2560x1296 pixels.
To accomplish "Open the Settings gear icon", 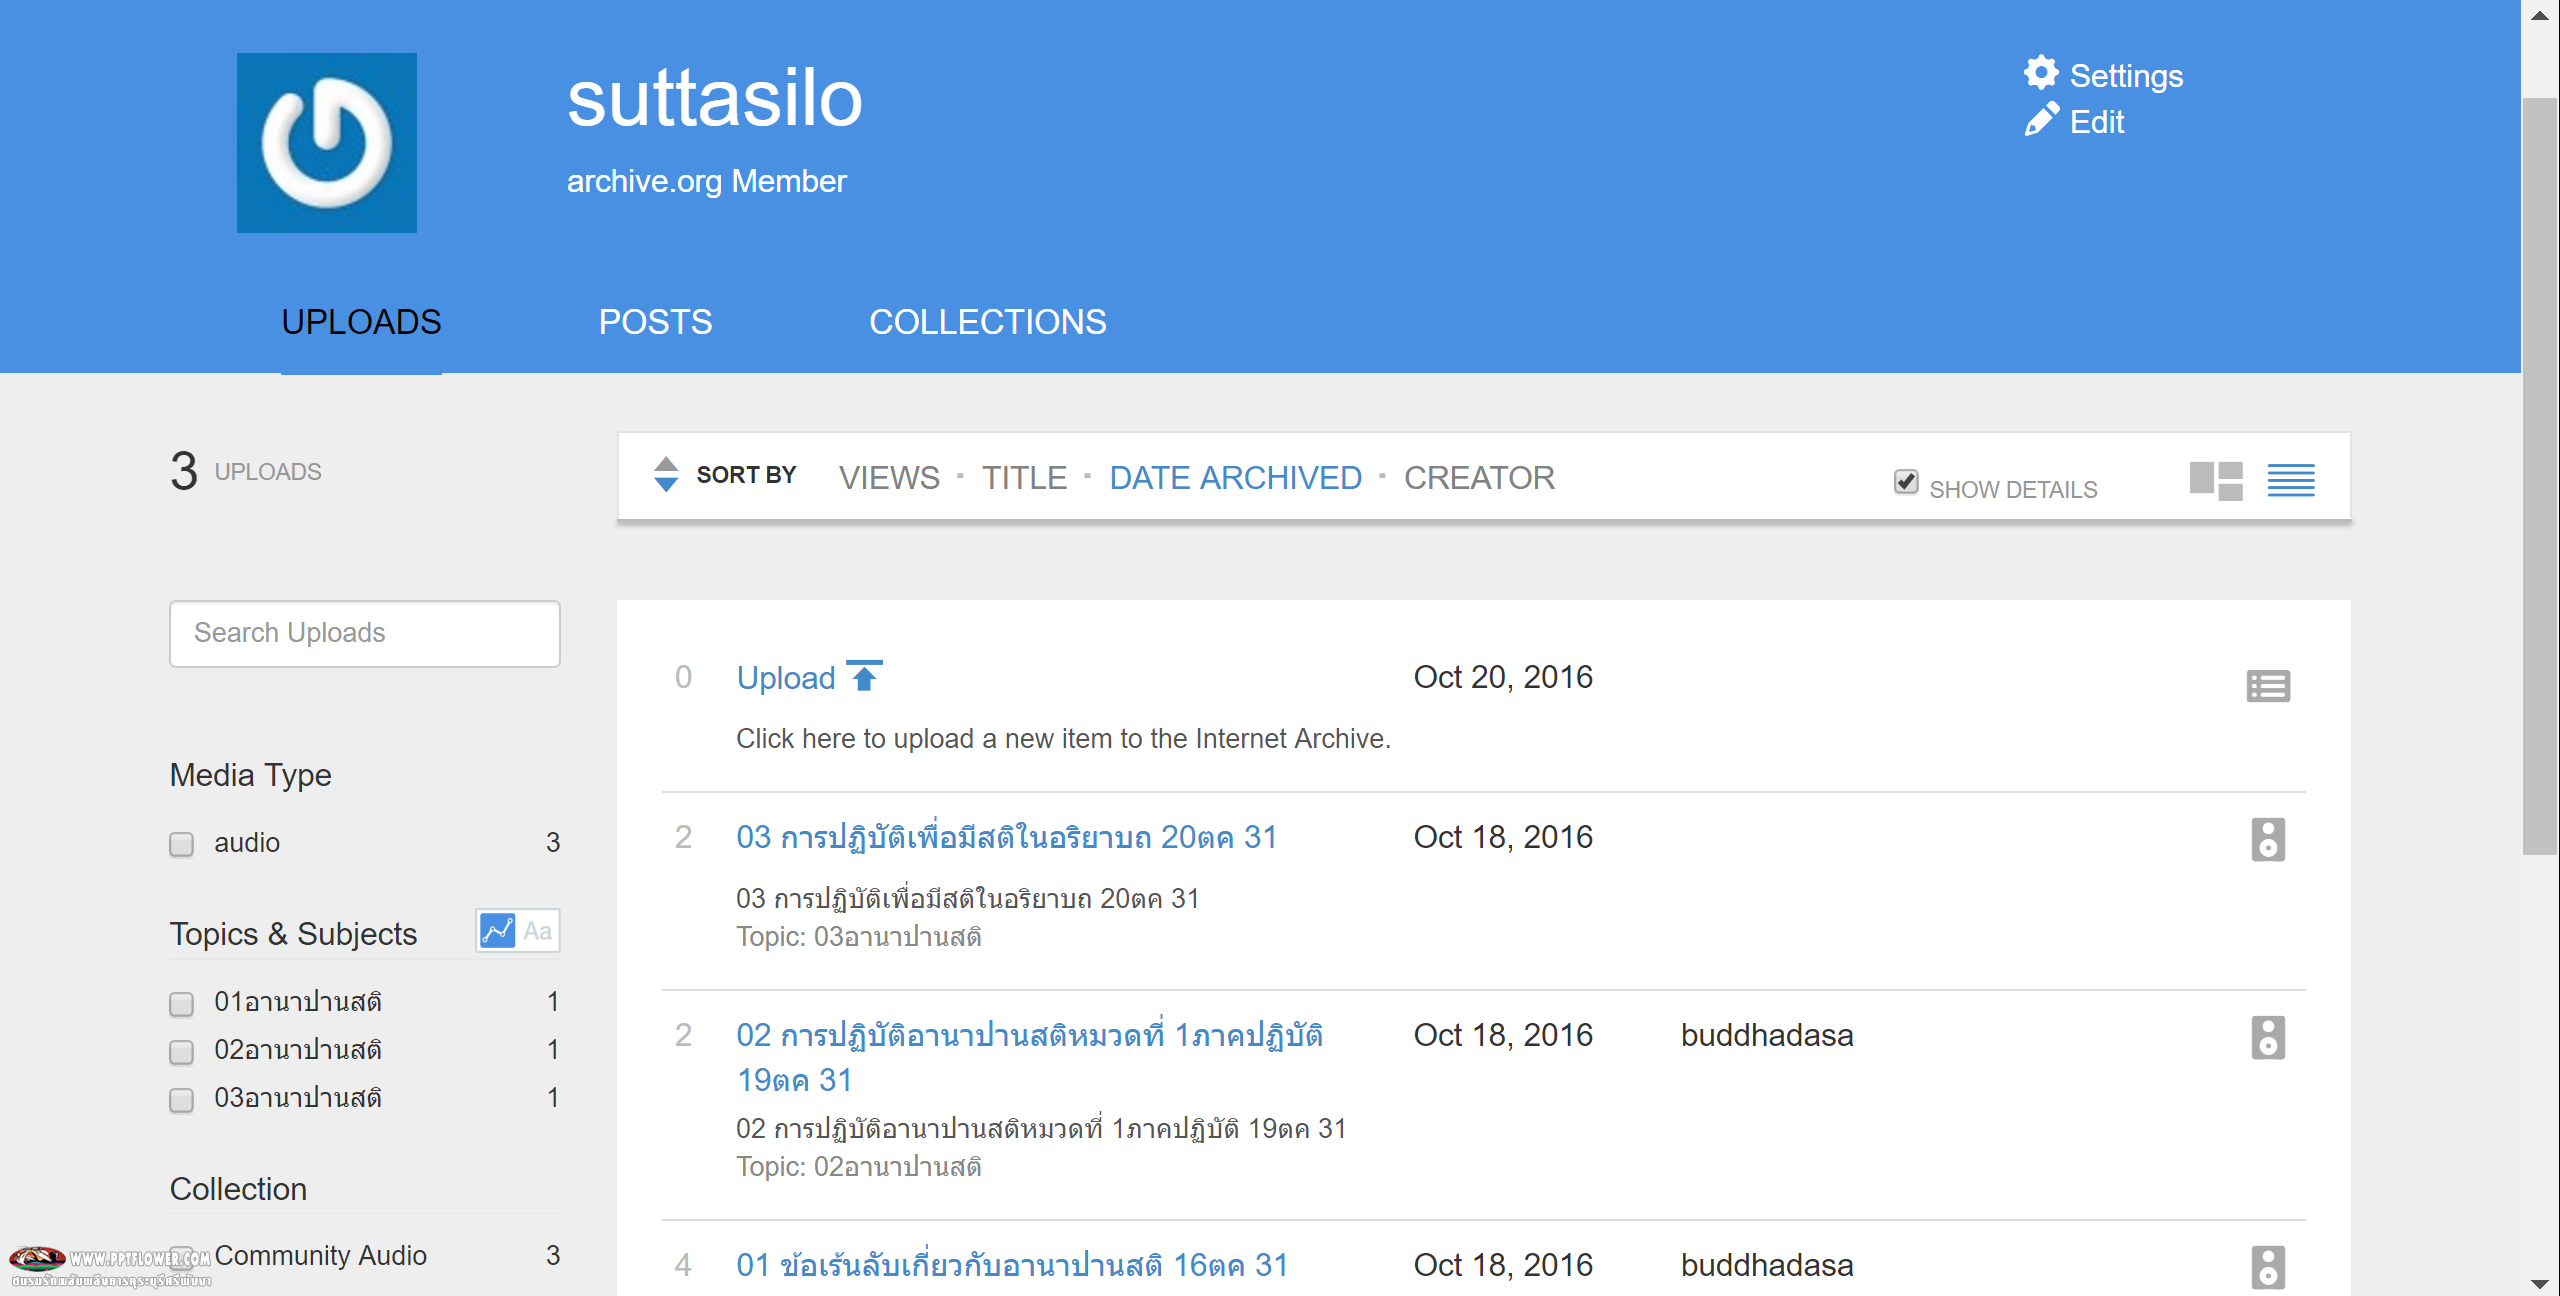I will [x=2041, y=73].
